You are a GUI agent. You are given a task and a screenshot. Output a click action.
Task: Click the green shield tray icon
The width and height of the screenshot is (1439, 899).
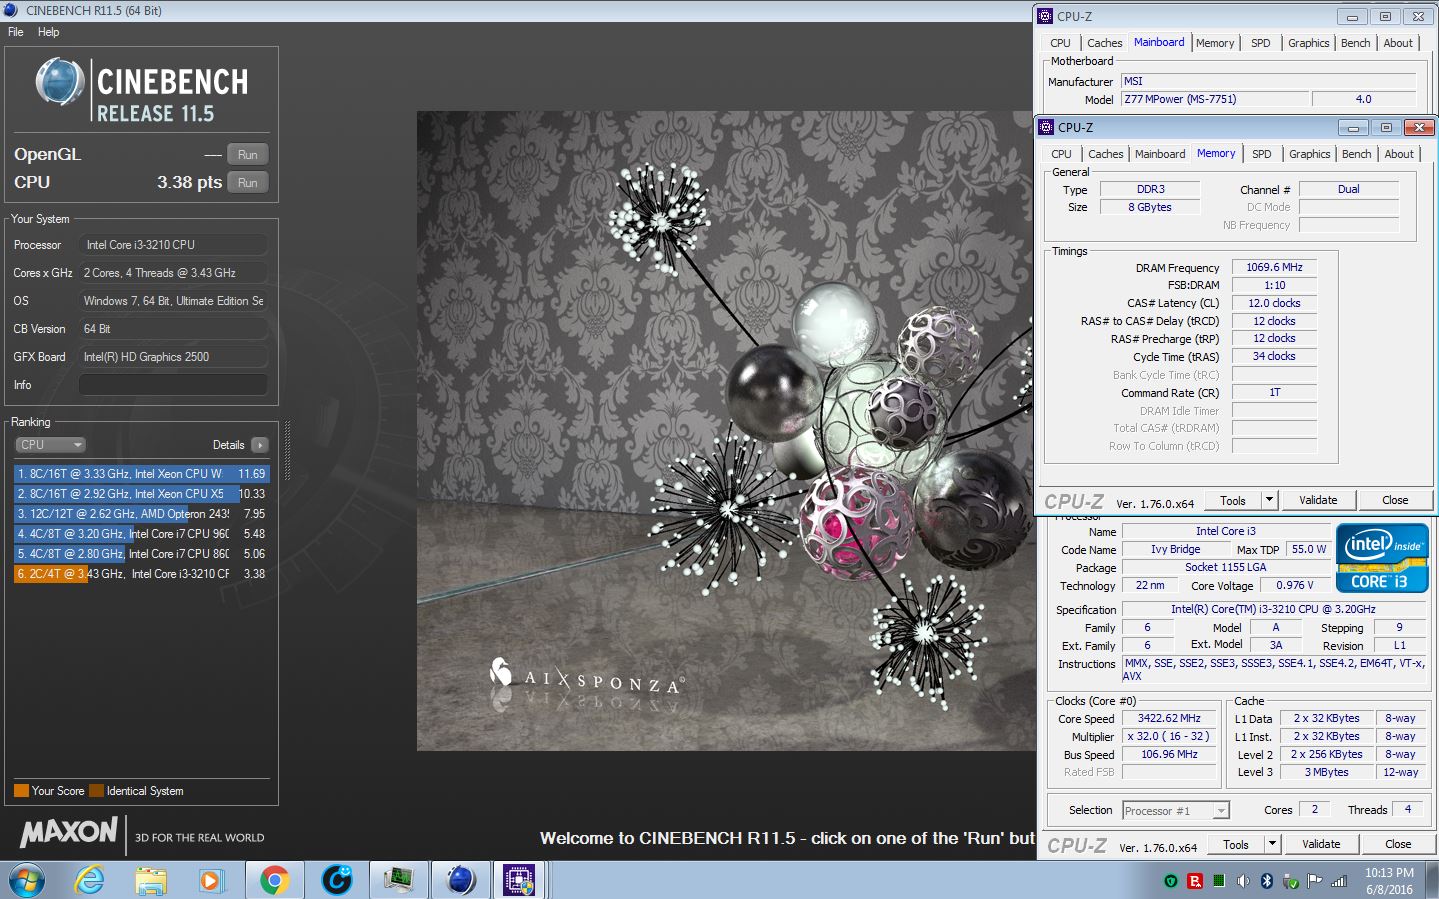(x=1170, y=881)
